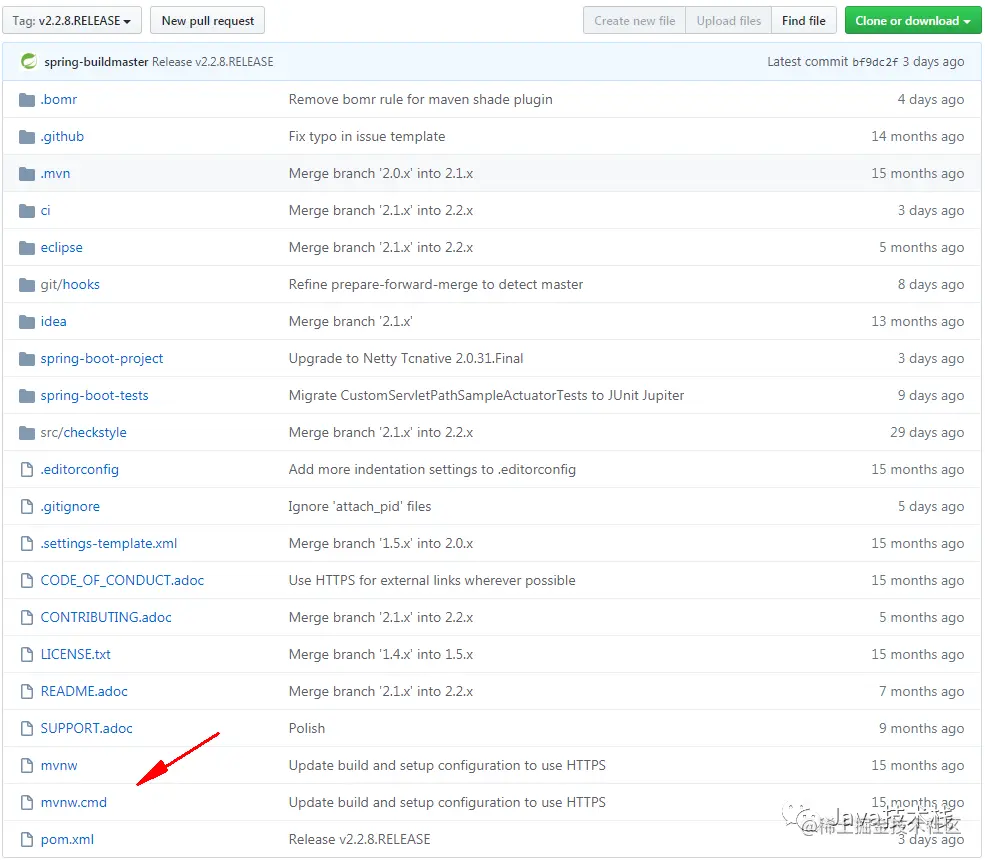Open the spring-boot-tests folder

pos(95,396)
